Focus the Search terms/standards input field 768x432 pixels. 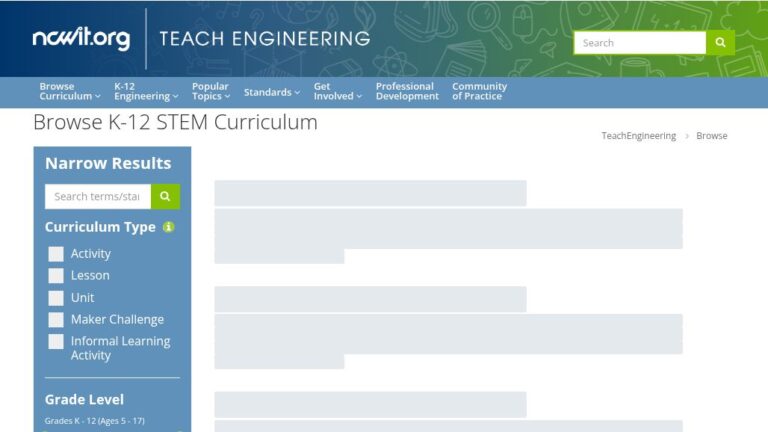[98, 196]
